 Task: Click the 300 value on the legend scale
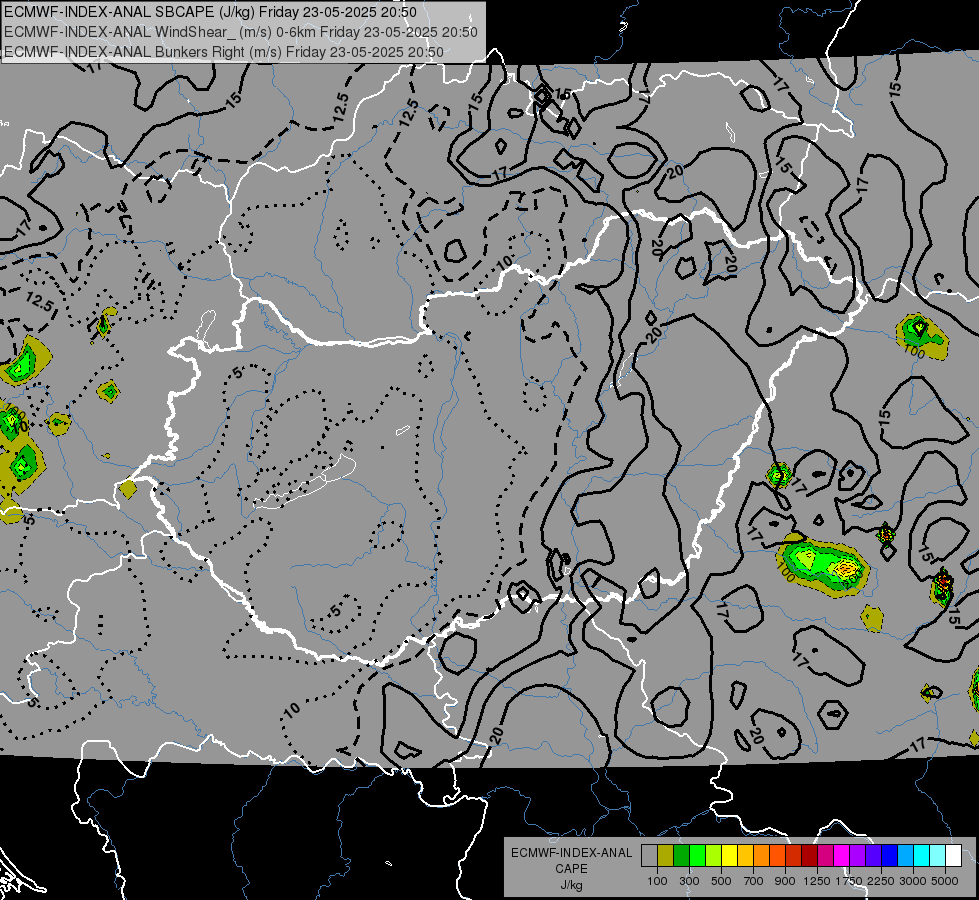689,881
